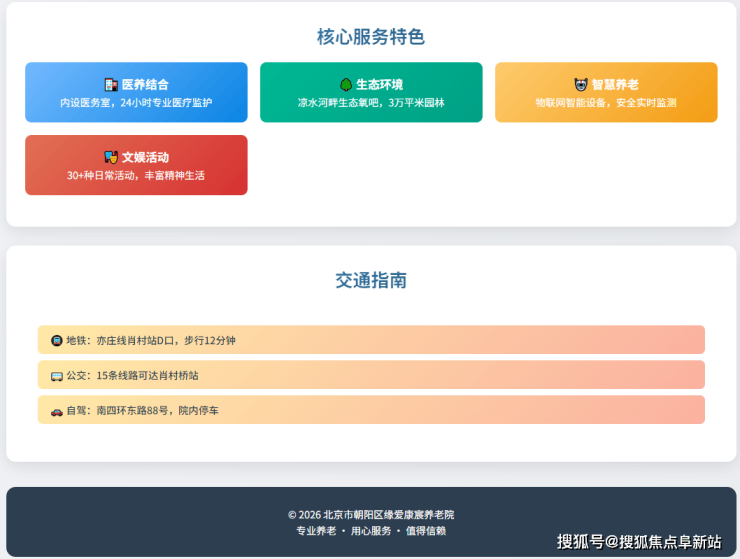Click the 专业养老 · 用心服务 footer slogan
The height and width of the screenshot is (559, 740).
tap(371, 531)
